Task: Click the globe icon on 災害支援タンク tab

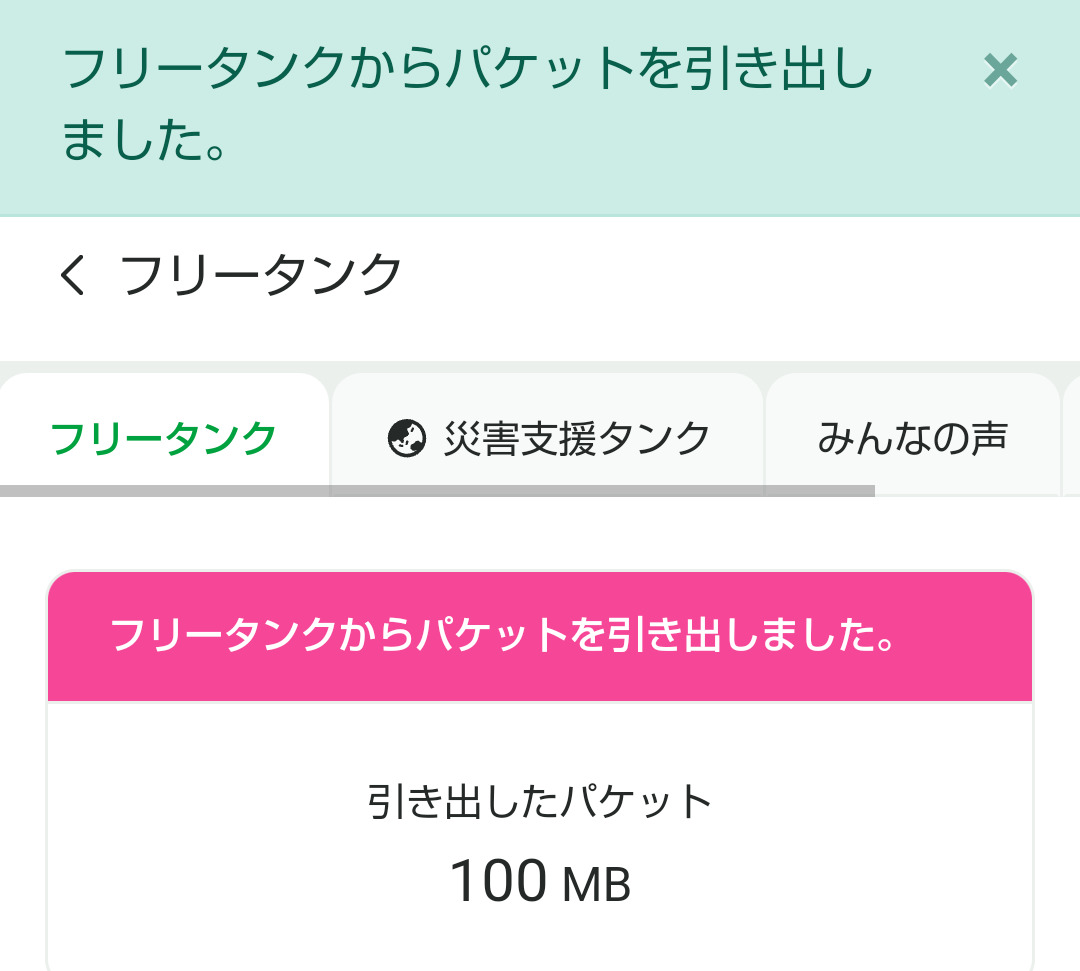Action: [406, 438]
